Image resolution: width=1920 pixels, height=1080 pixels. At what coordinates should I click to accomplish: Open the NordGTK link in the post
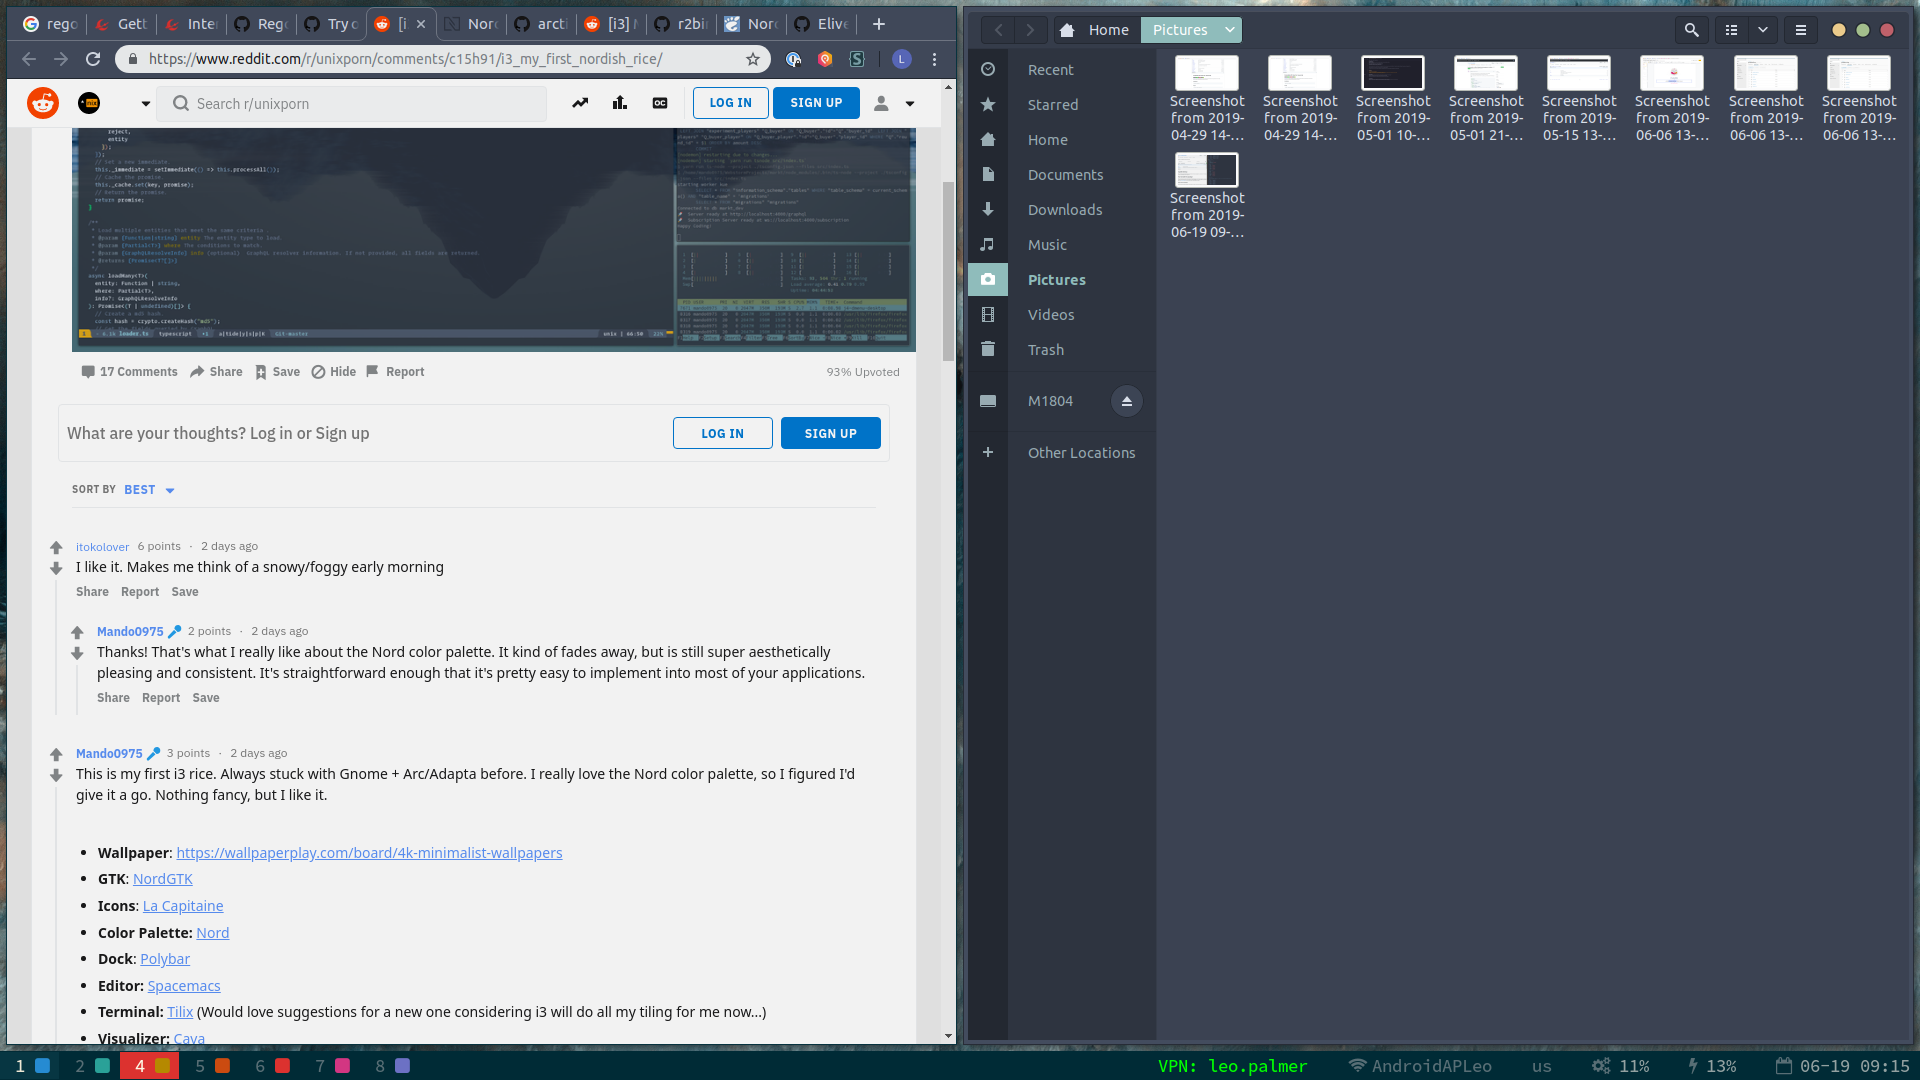point(162,878)
